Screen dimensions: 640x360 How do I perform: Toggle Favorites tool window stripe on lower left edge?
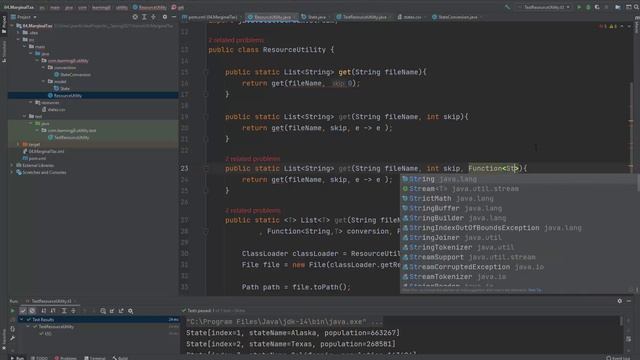coord(4,339)
